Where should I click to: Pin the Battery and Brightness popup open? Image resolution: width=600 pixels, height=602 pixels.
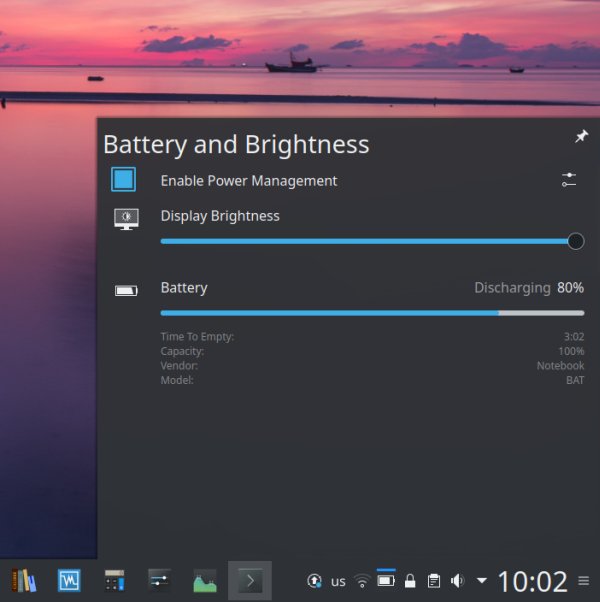coord(581,137)
